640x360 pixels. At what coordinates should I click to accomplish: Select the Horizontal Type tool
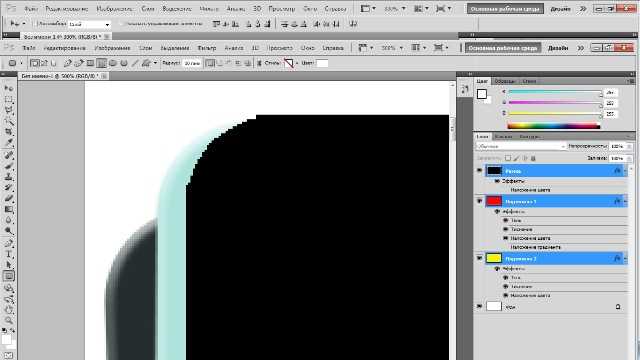tap(9, 254)
